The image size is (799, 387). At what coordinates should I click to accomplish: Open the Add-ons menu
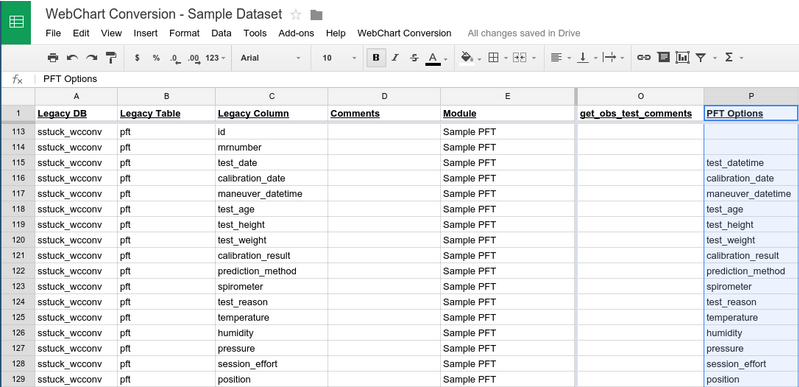coord(296,33)
